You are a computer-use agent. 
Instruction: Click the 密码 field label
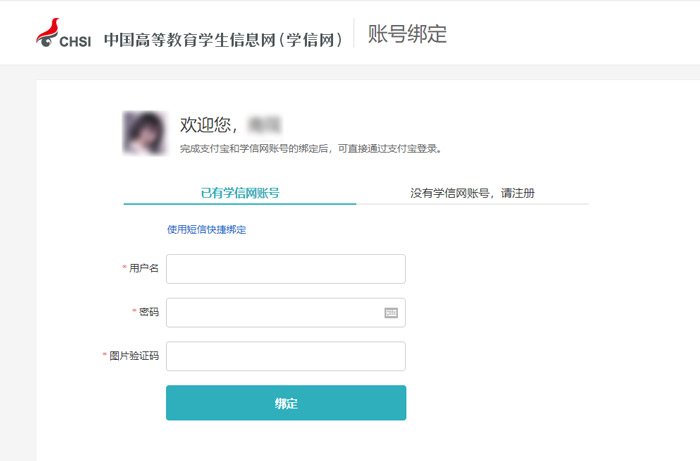(149, 312)
